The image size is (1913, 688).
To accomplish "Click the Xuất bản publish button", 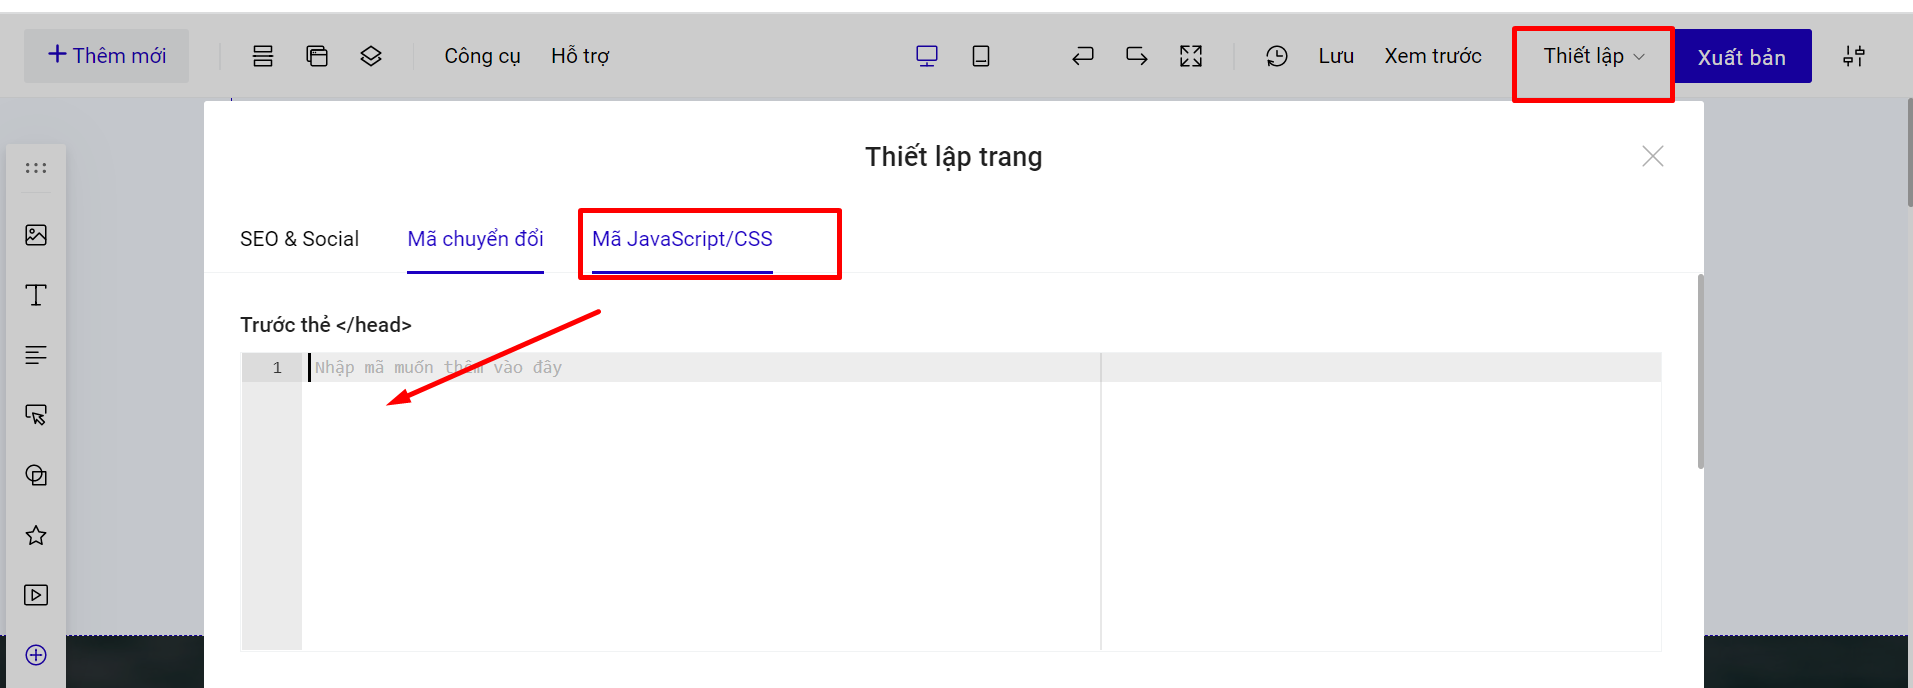I will (1741, 57).
